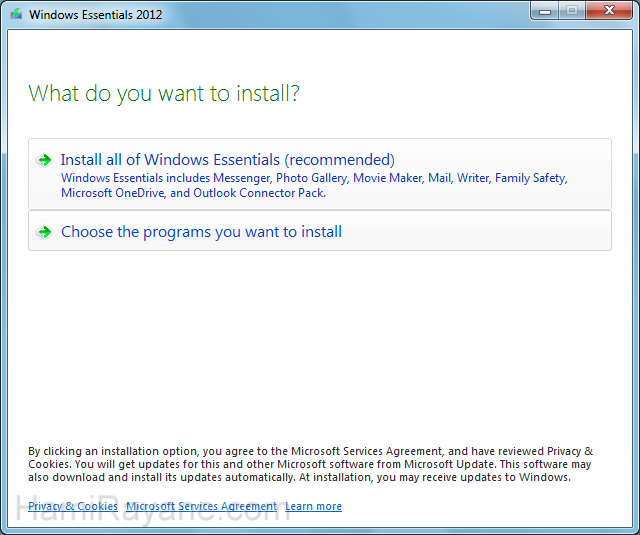Click the Windows Essentials title bar icon

coord(16,14)
